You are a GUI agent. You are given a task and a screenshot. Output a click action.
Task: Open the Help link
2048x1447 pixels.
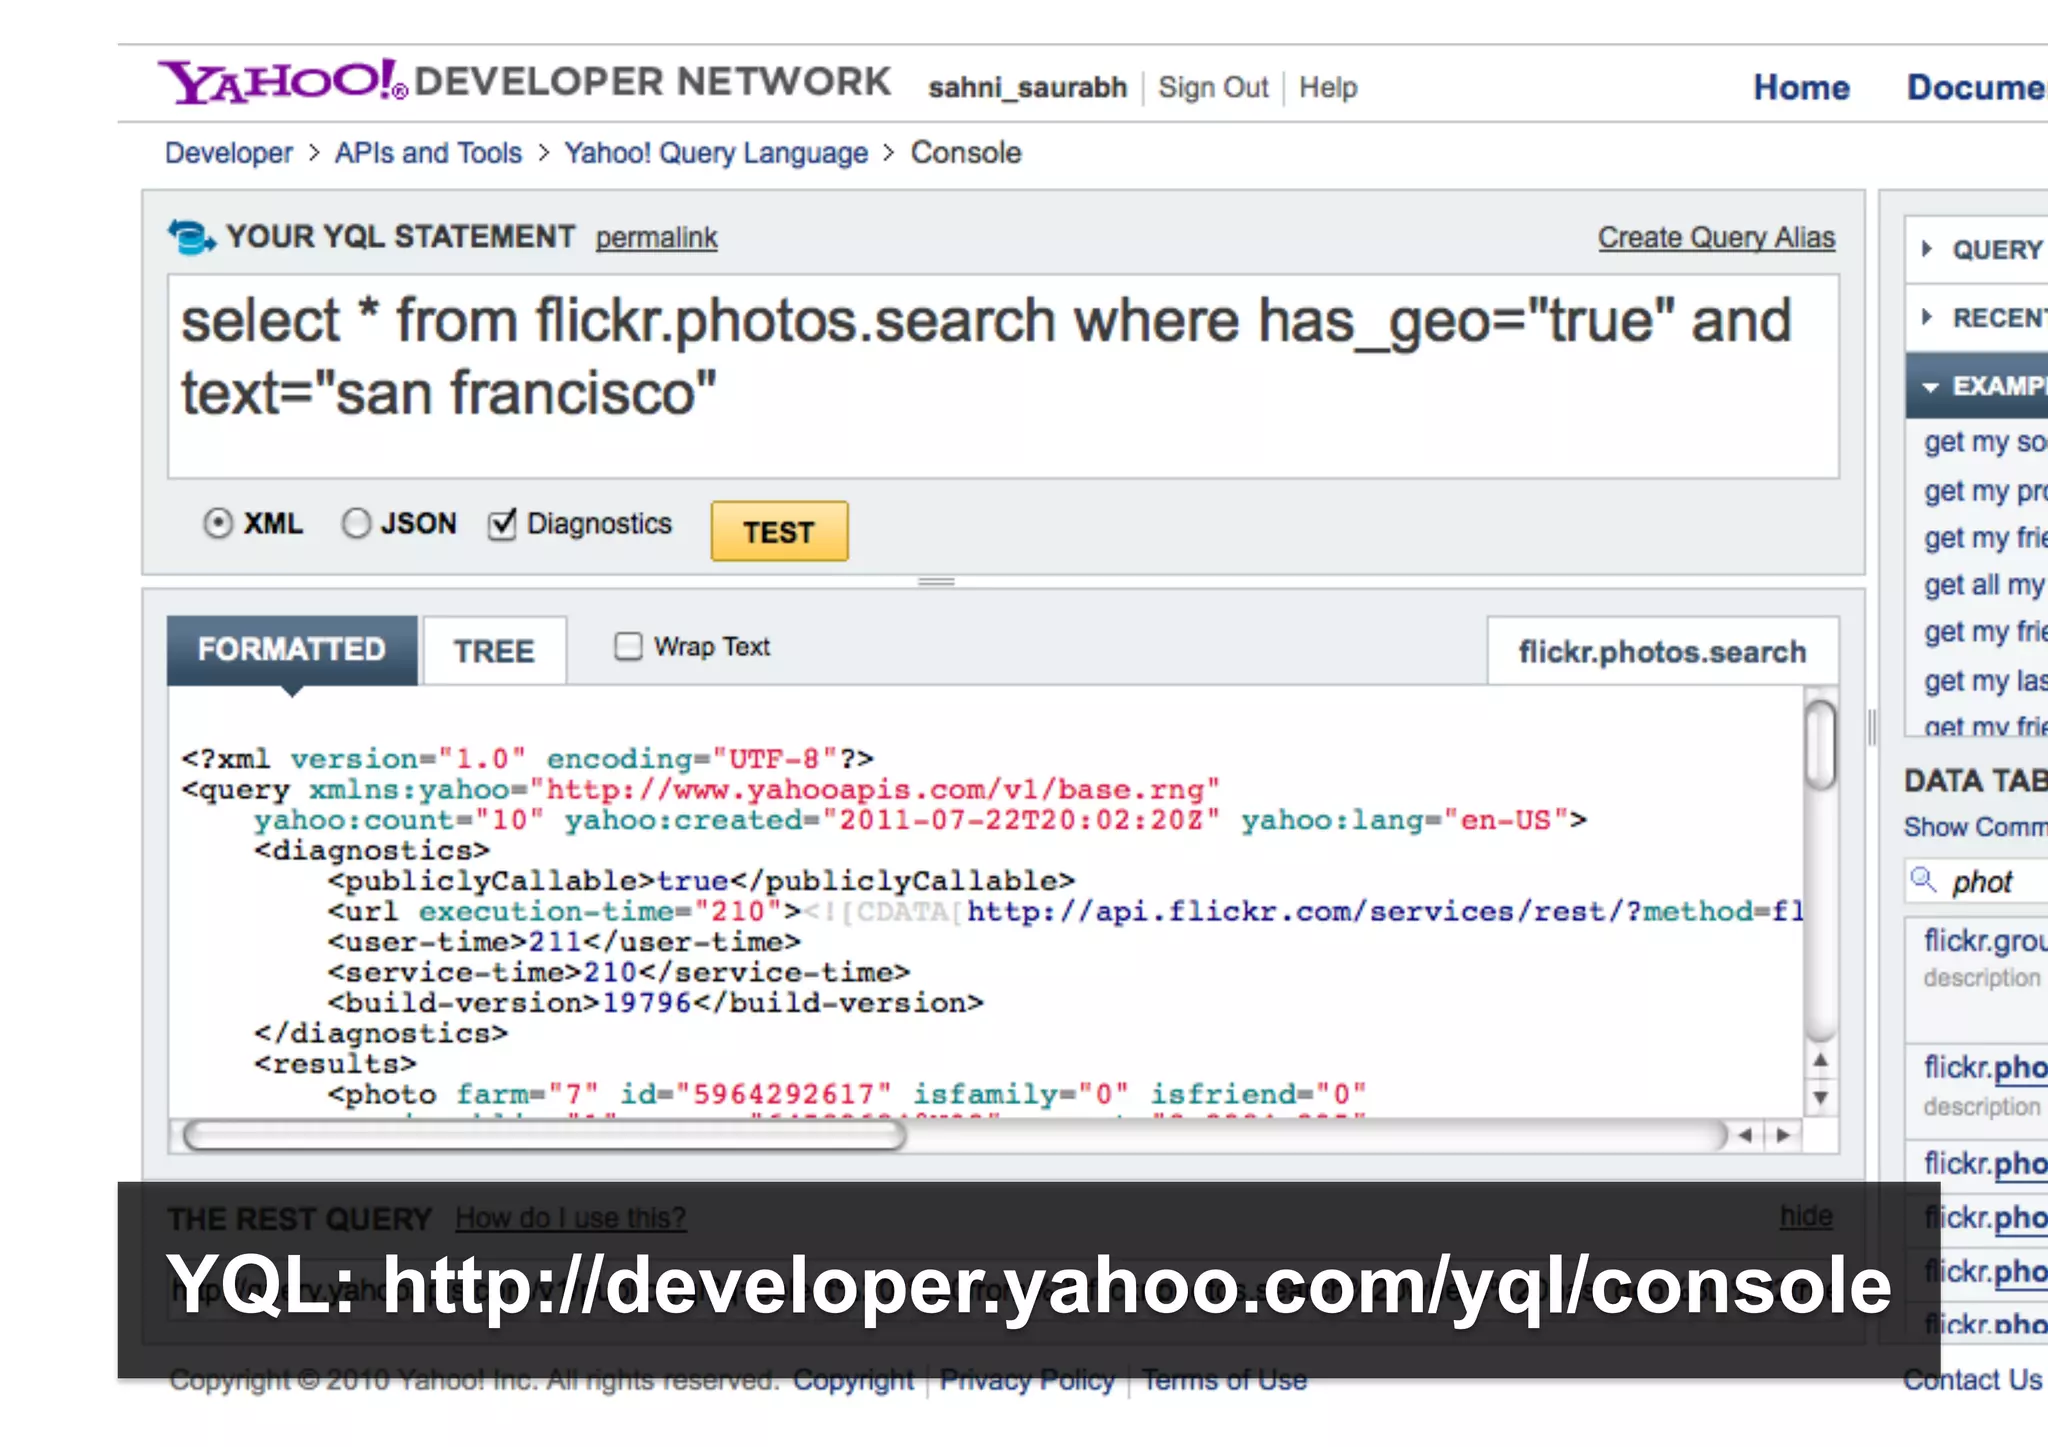point(1328,88)
